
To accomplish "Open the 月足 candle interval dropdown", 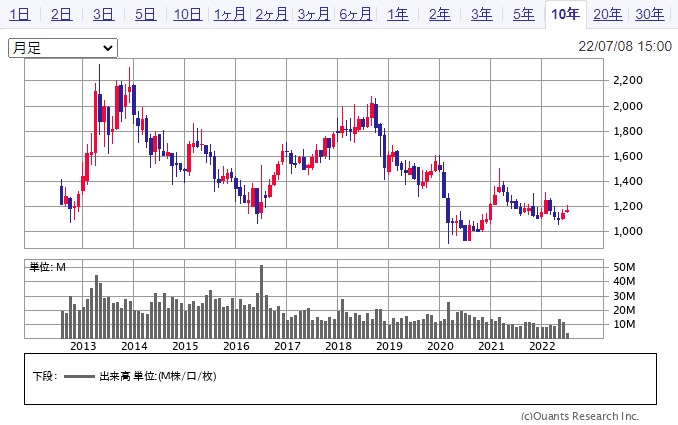I will pyautogui.click(x=63, y=48).
